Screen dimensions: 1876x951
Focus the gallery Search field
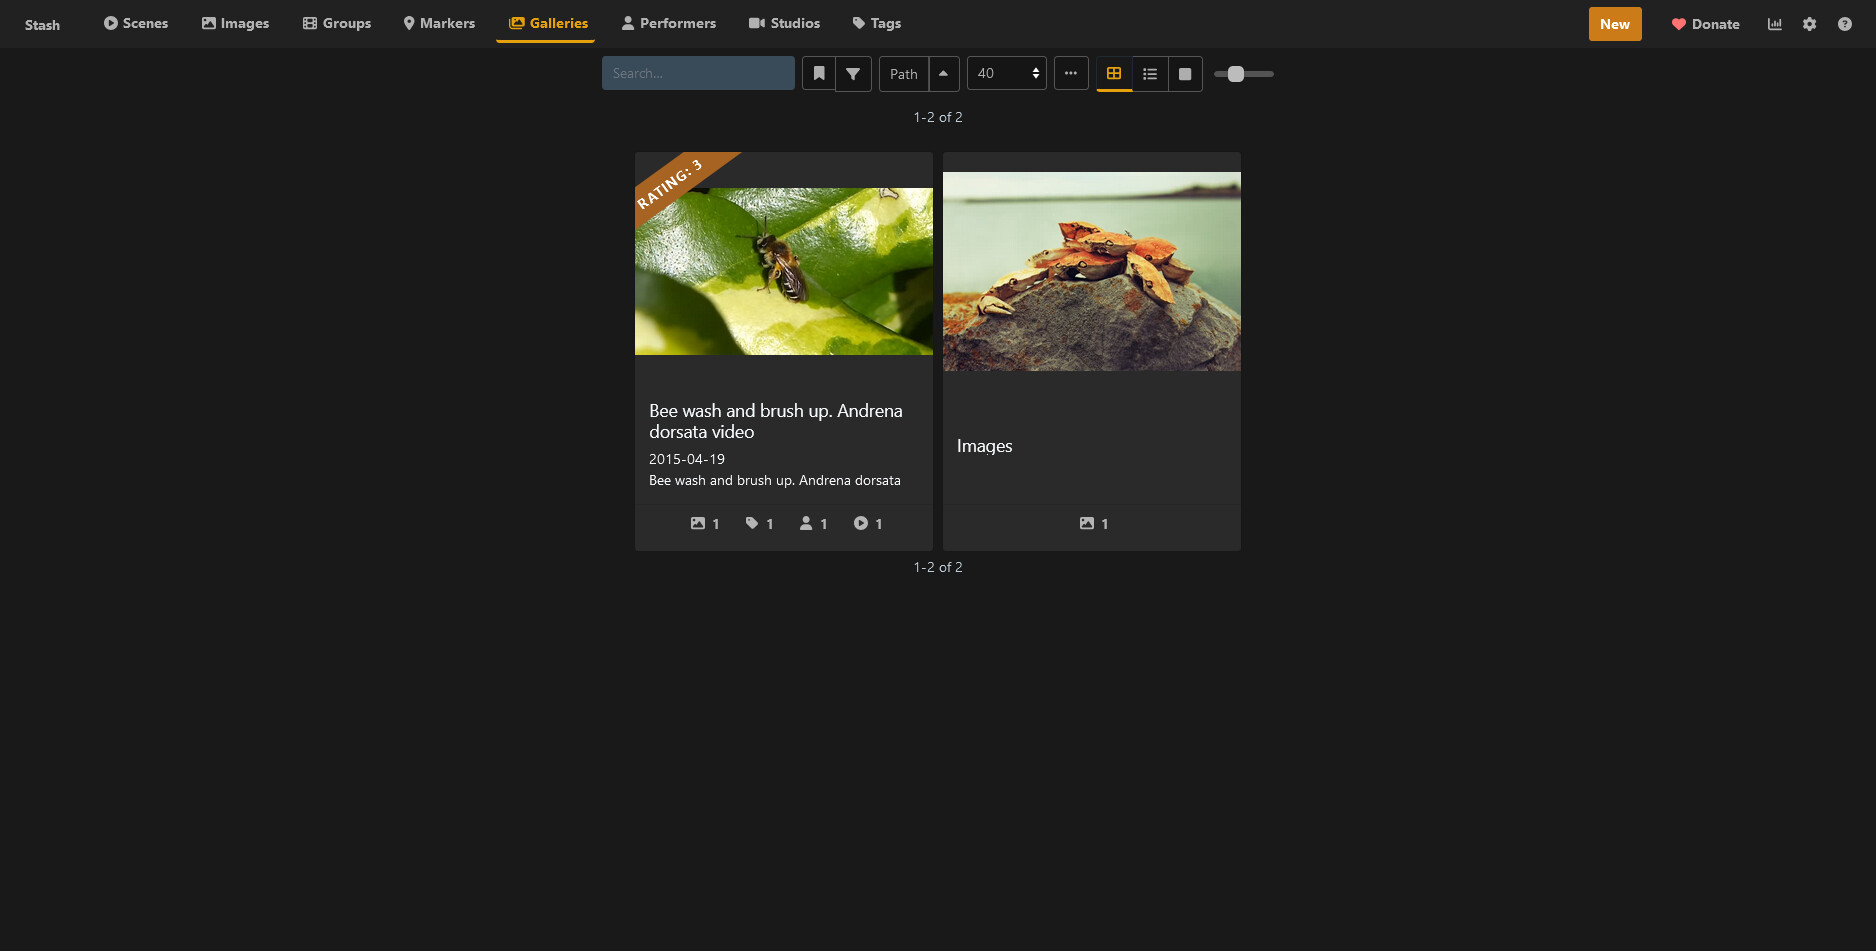pyautogui.click(x=698, y=73)
